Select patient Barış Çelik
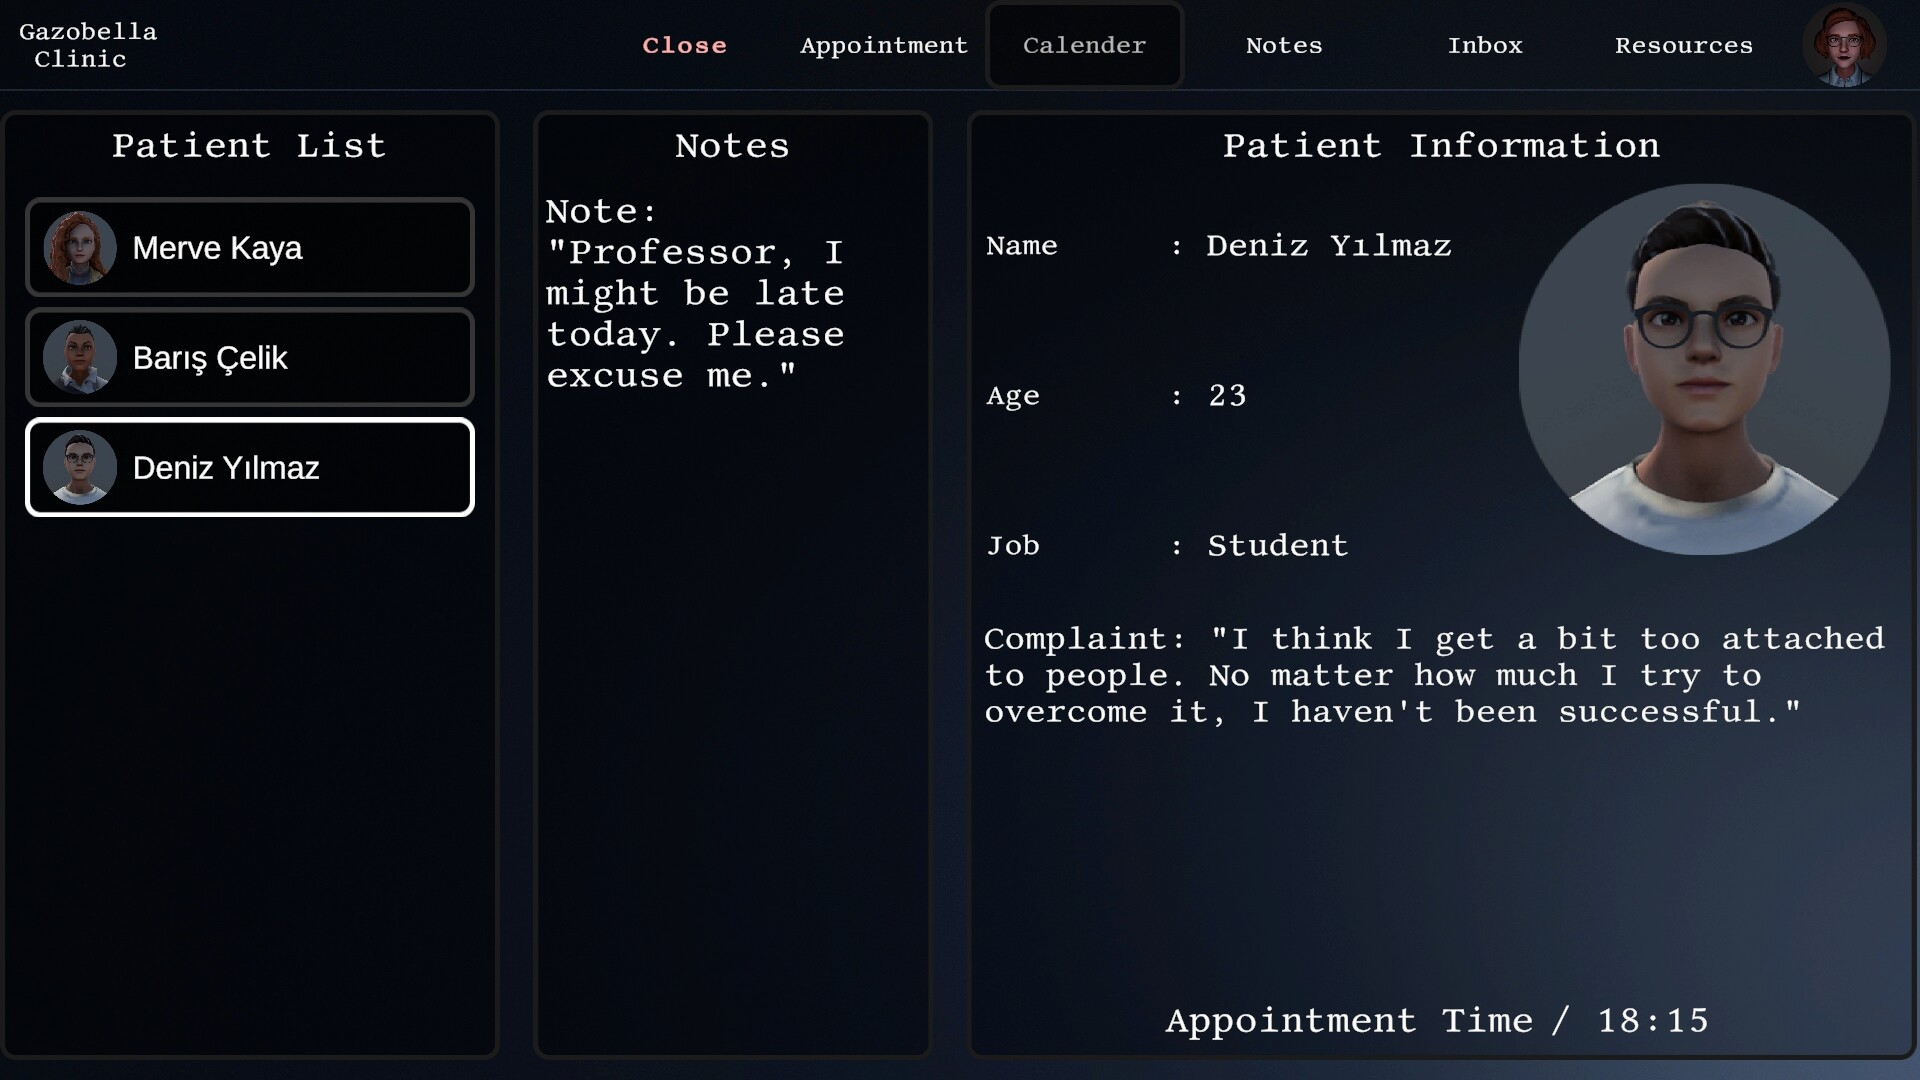The image size is (1920, 1080). pos(250,357)
